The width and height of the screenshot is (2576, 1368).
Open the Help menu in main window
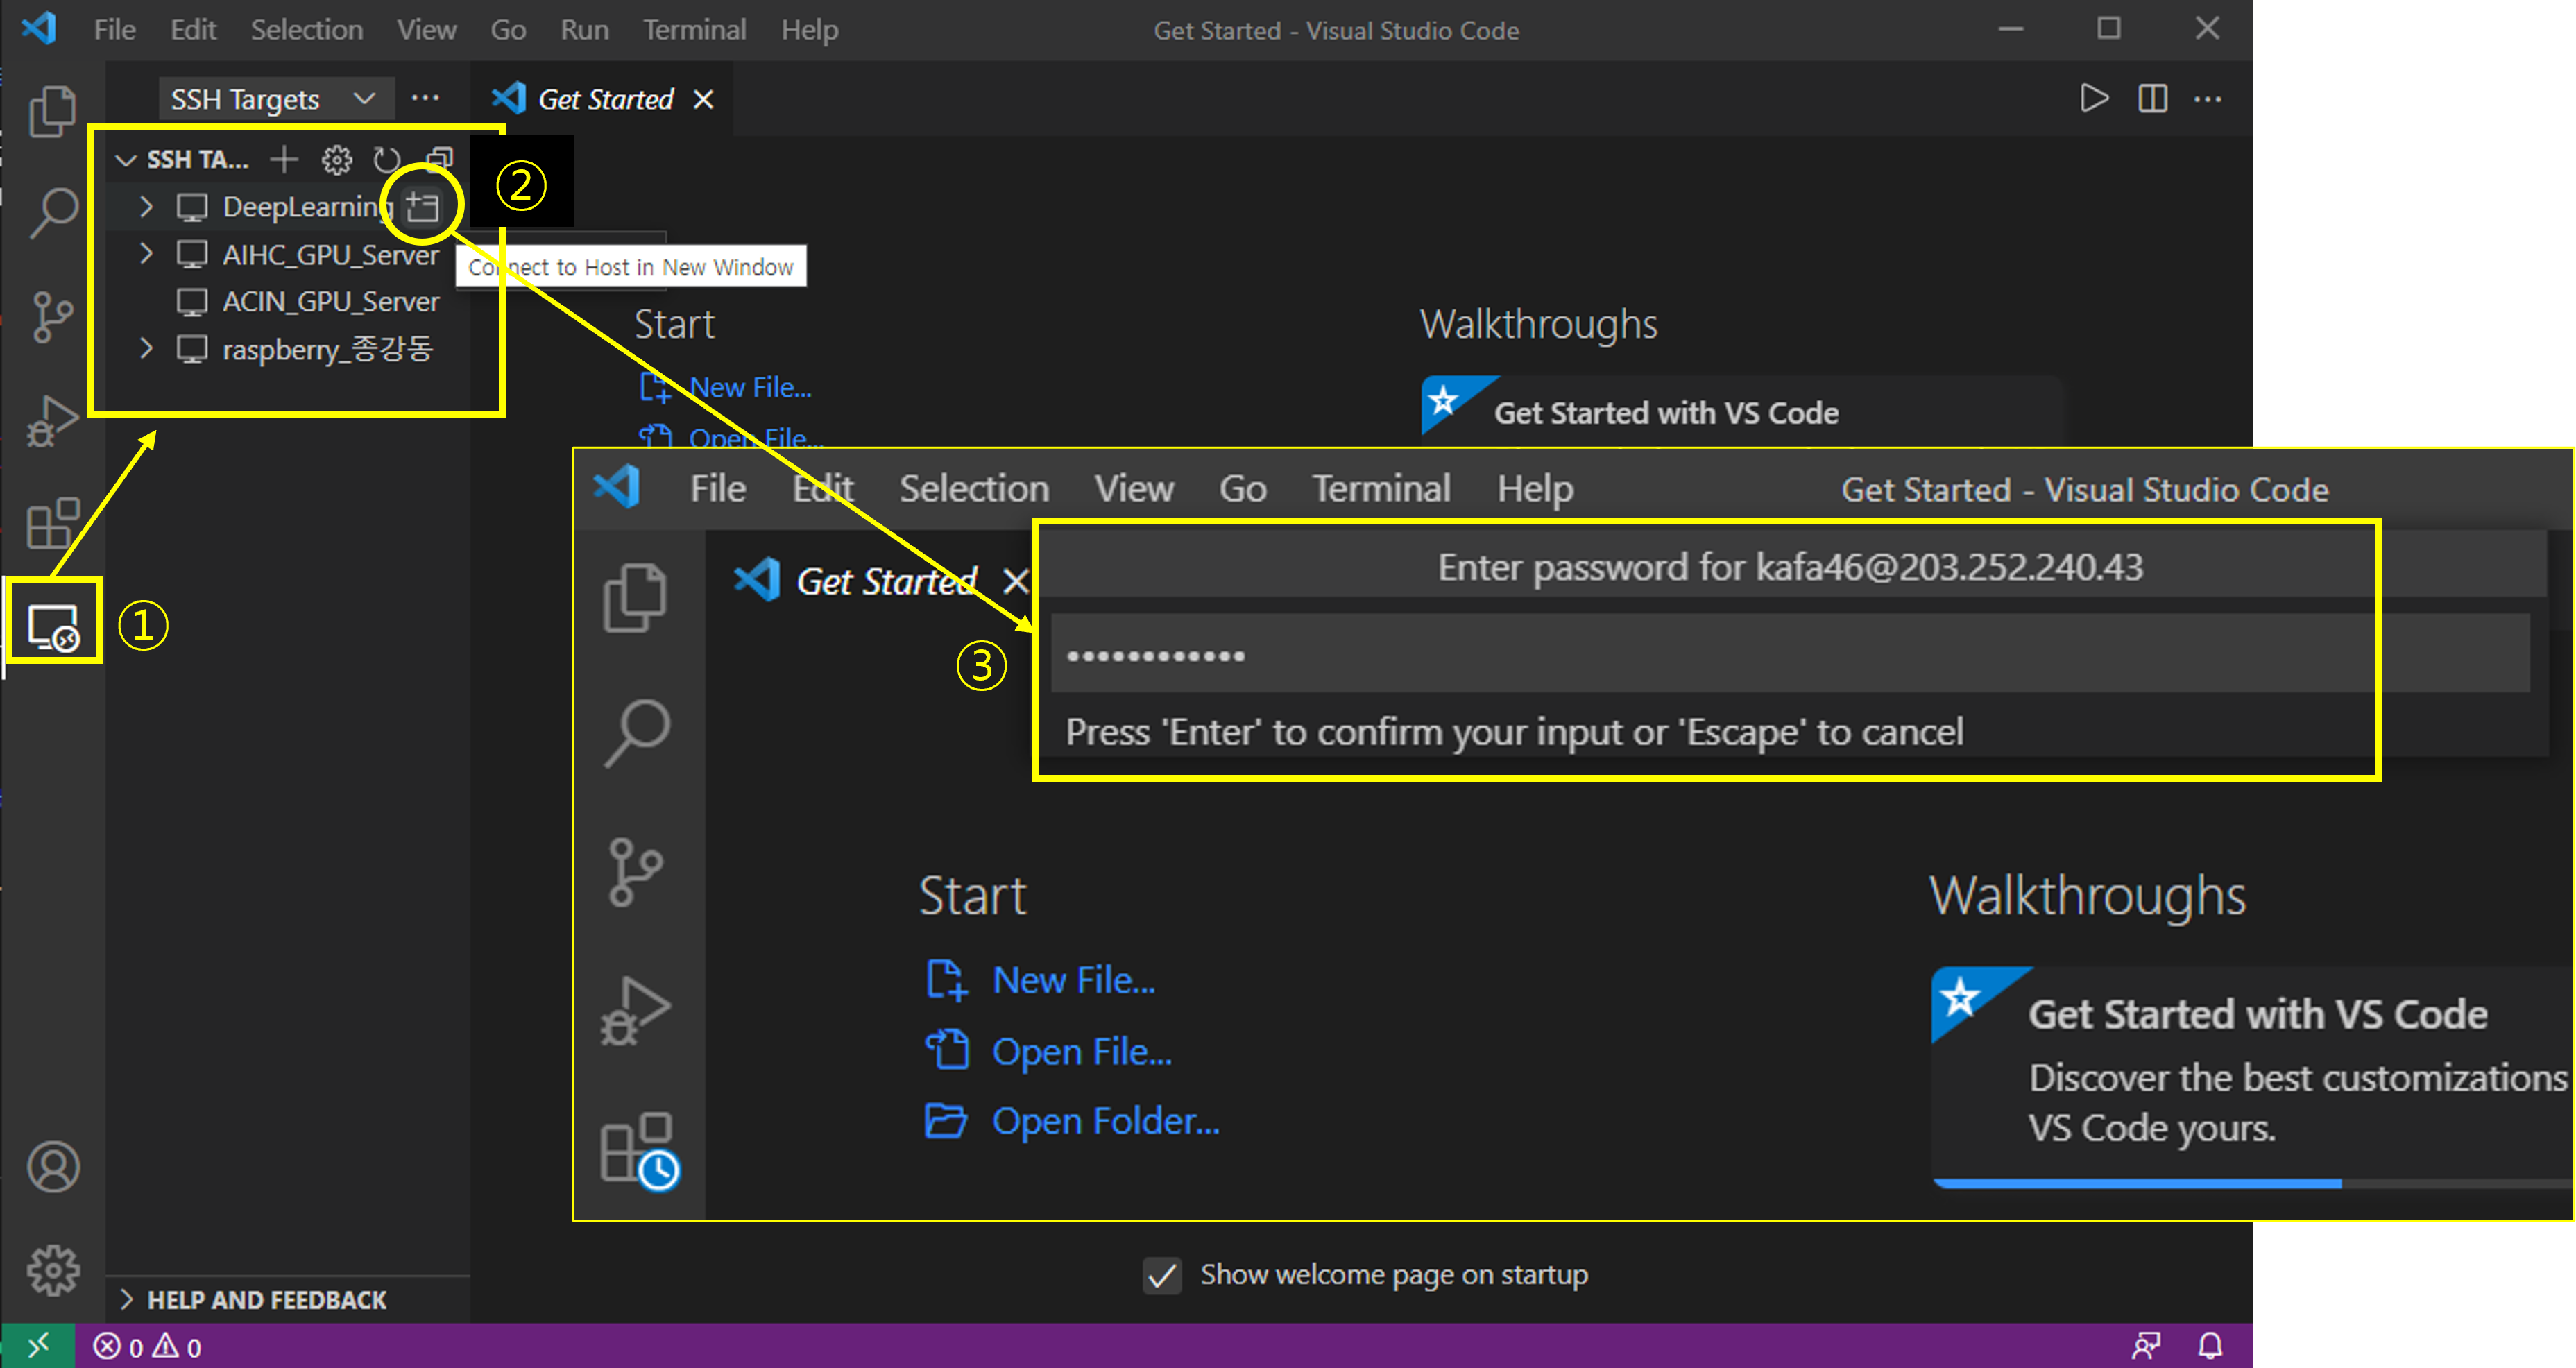809,30
